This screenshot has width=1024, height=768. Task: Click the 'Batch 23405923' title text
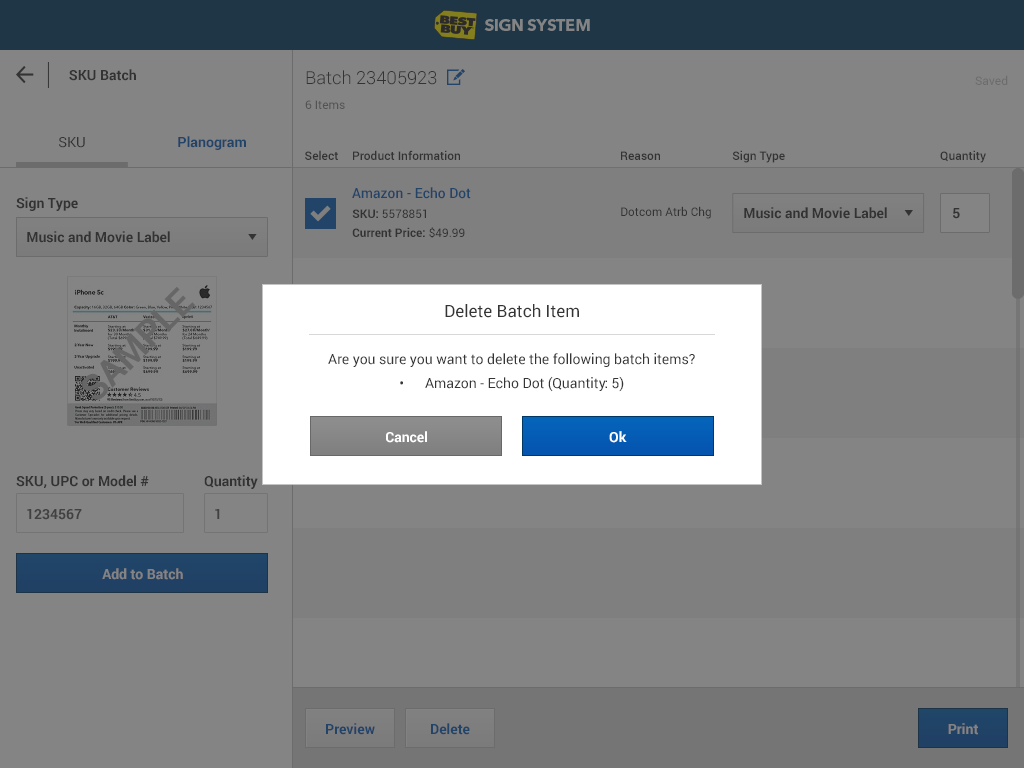[x=371, y=78]
